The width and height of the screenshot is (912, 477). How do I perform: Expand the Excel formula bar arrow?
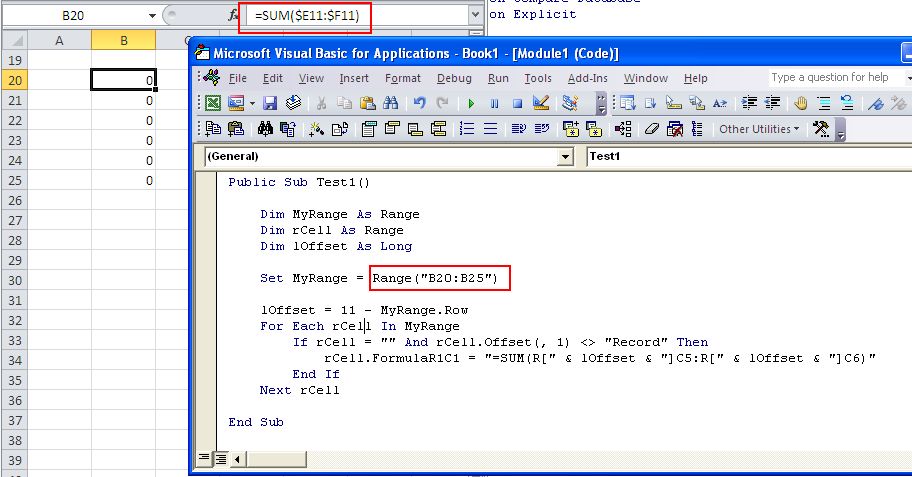coord(475,15)
